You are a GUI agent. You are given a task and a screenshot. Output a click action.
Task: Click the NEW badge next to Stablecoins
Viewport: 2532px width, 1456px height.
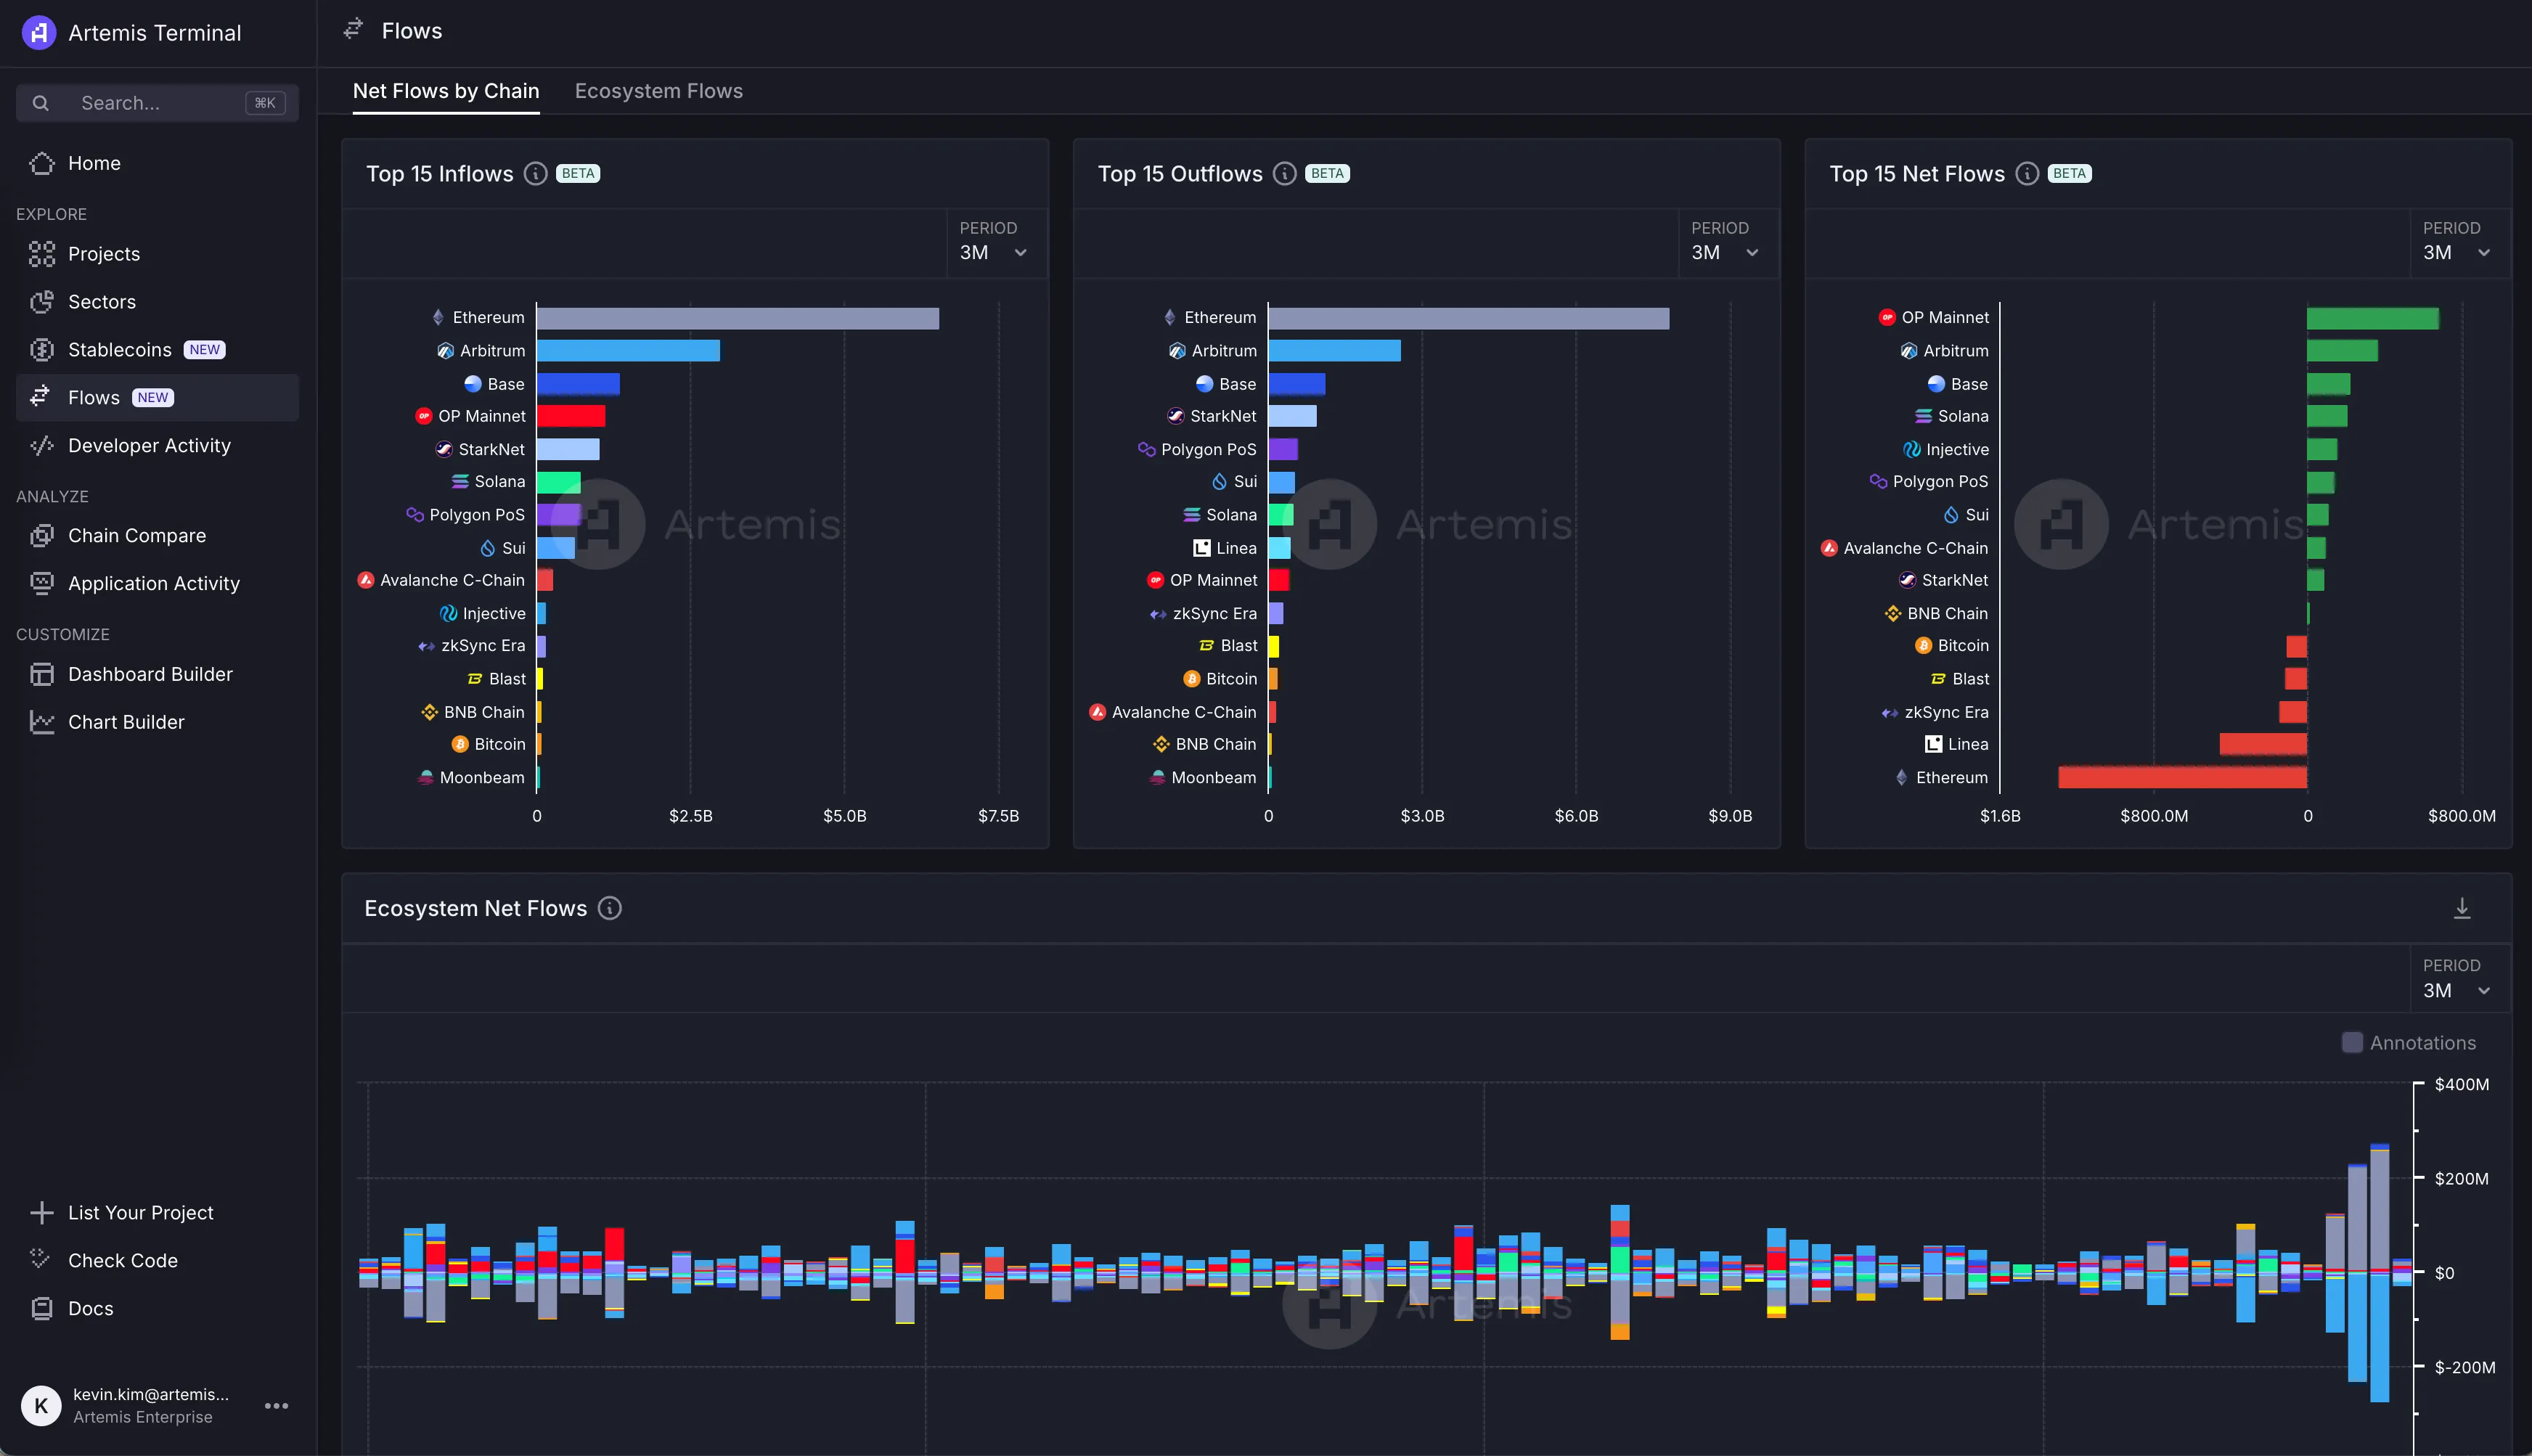205,350
